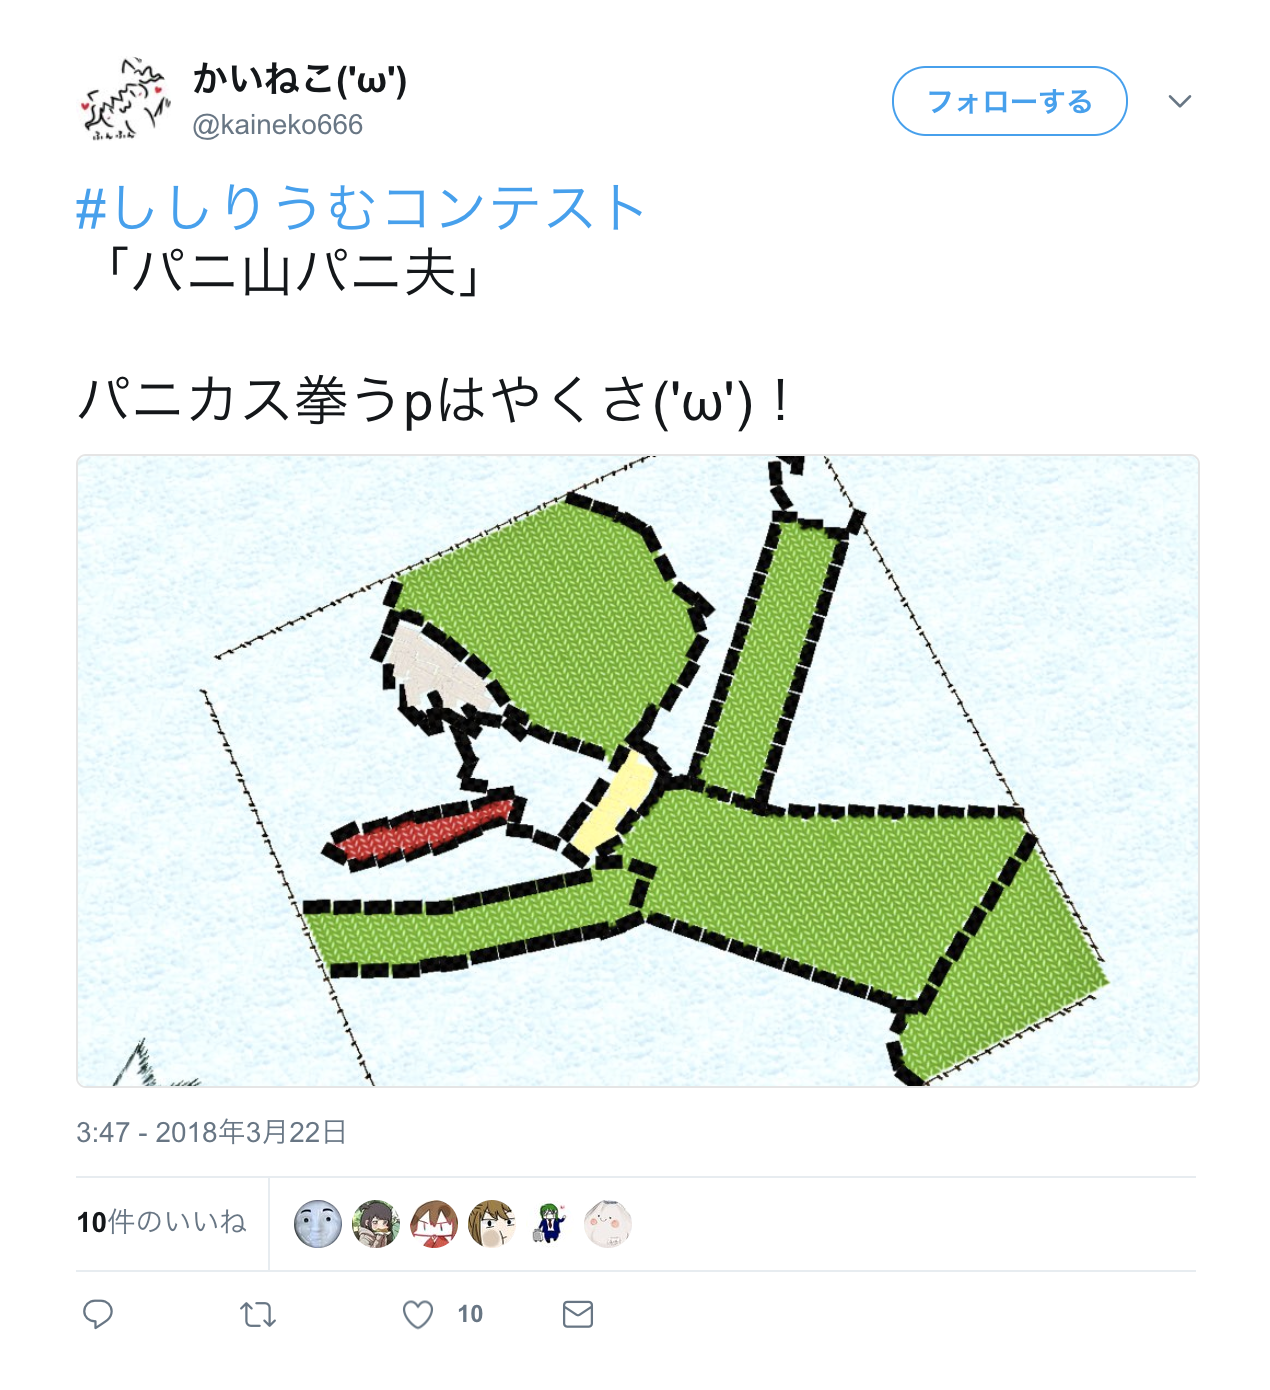Click the フォローする follow button

(1010, 101)
